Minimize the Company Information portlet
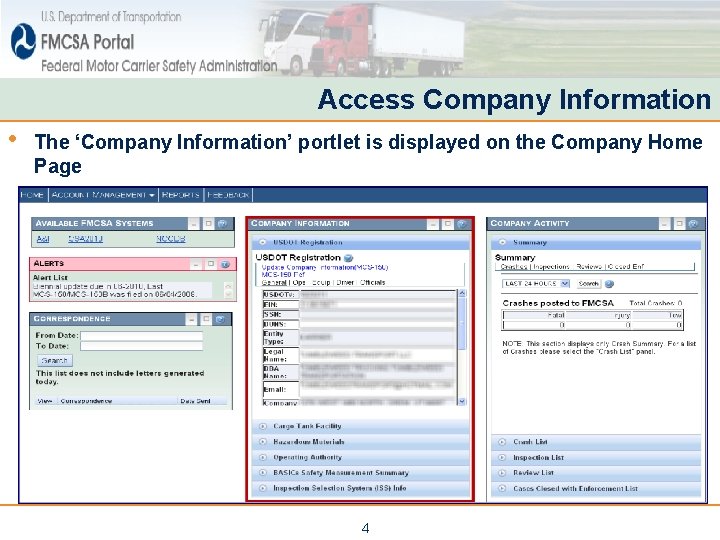The width and height of the screenshot is (720, 540). (433, 224)
